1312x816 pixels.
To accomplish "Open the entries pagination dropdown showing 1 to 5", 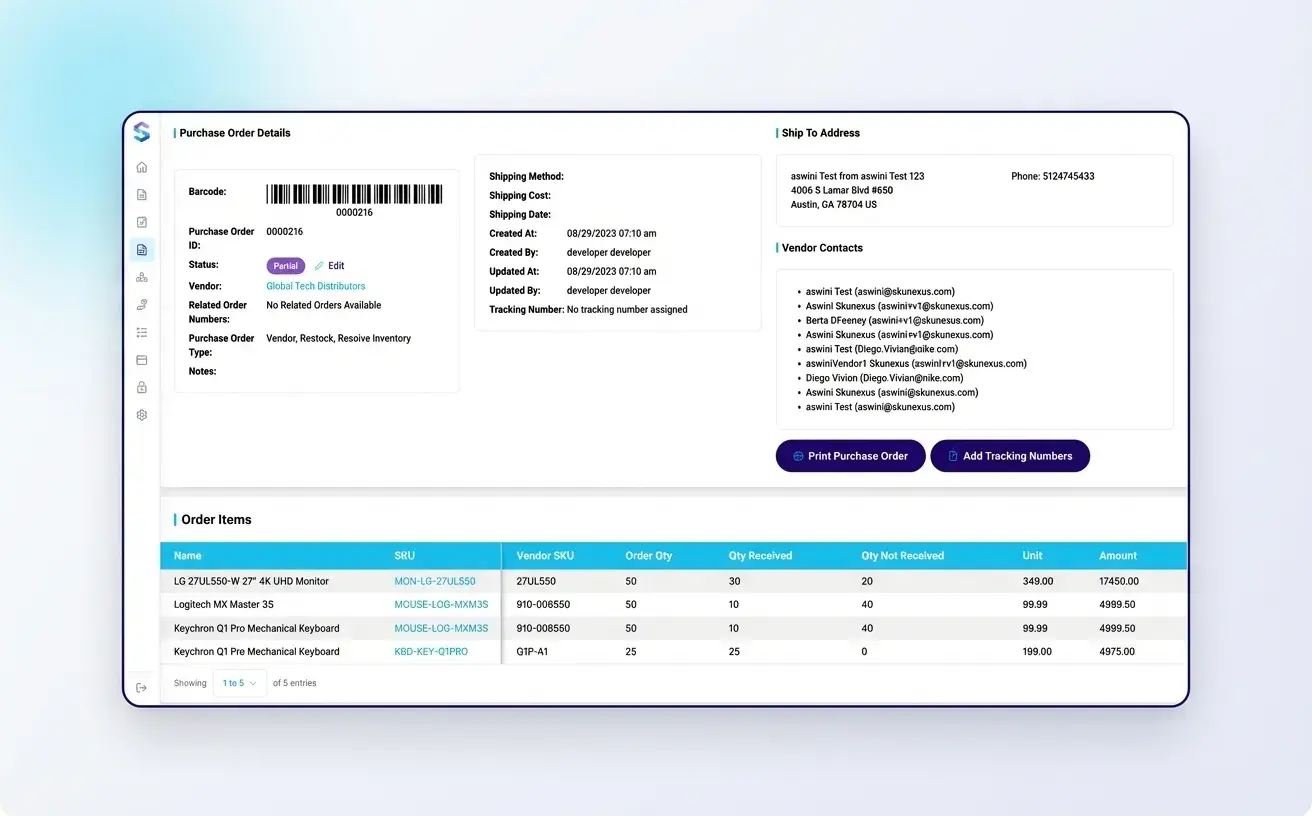I will [239, 682].
